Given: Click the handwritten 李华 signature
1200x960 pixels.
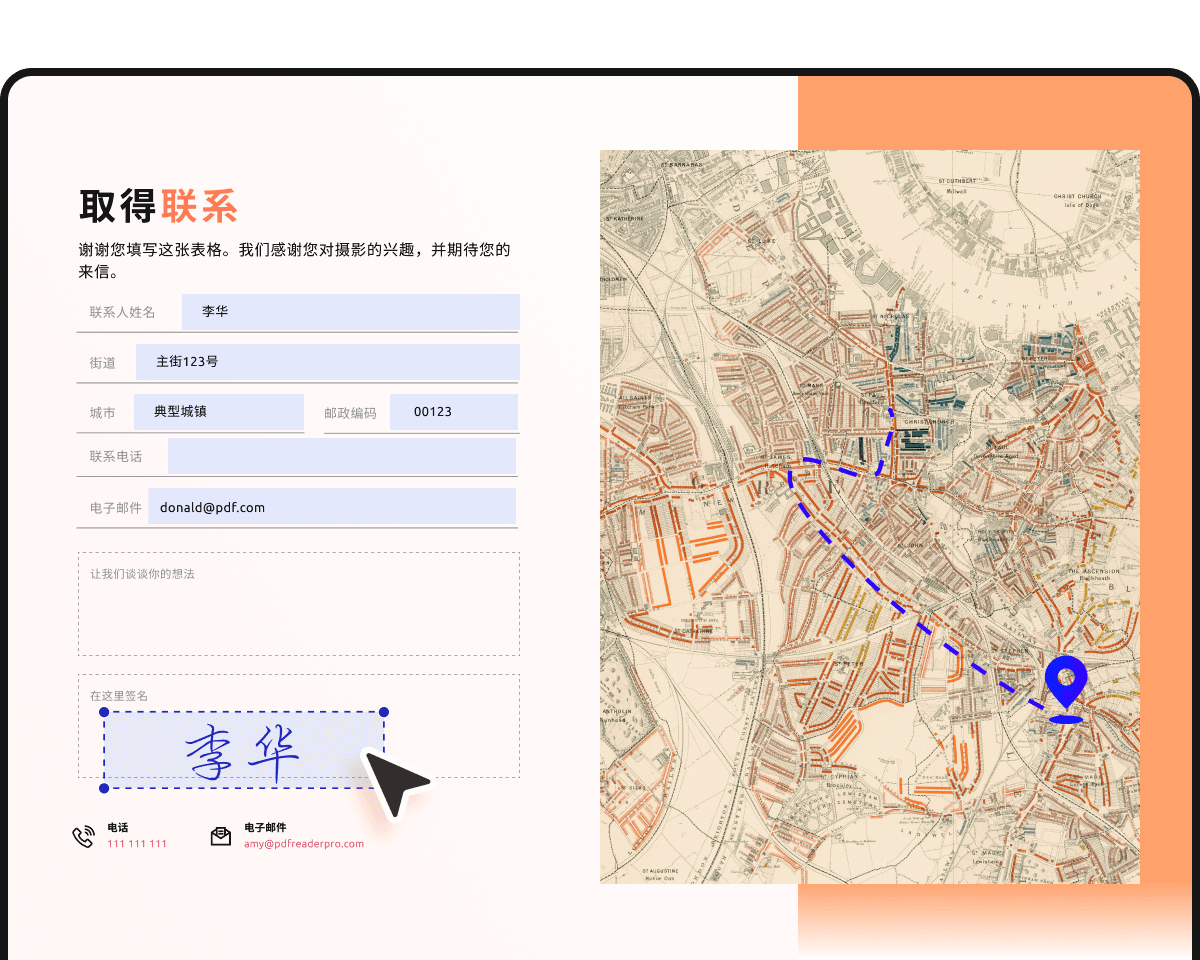Looking at the screenshot, I should 245,750.
